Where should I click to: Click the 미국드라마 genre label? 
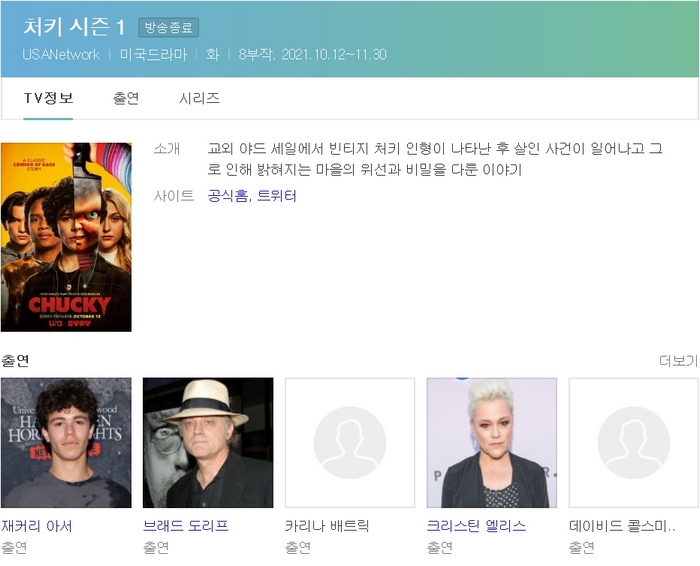[153, 54]
